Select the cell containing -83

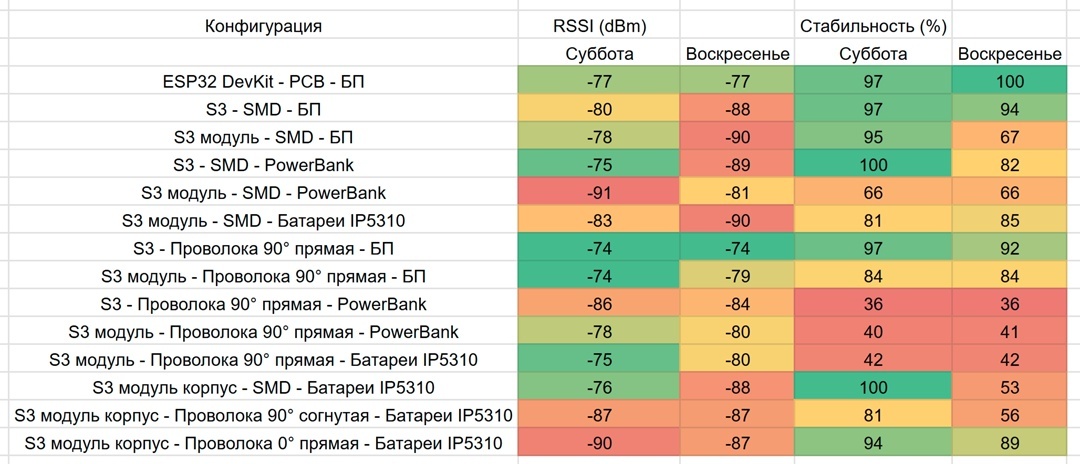pos(599,220)
